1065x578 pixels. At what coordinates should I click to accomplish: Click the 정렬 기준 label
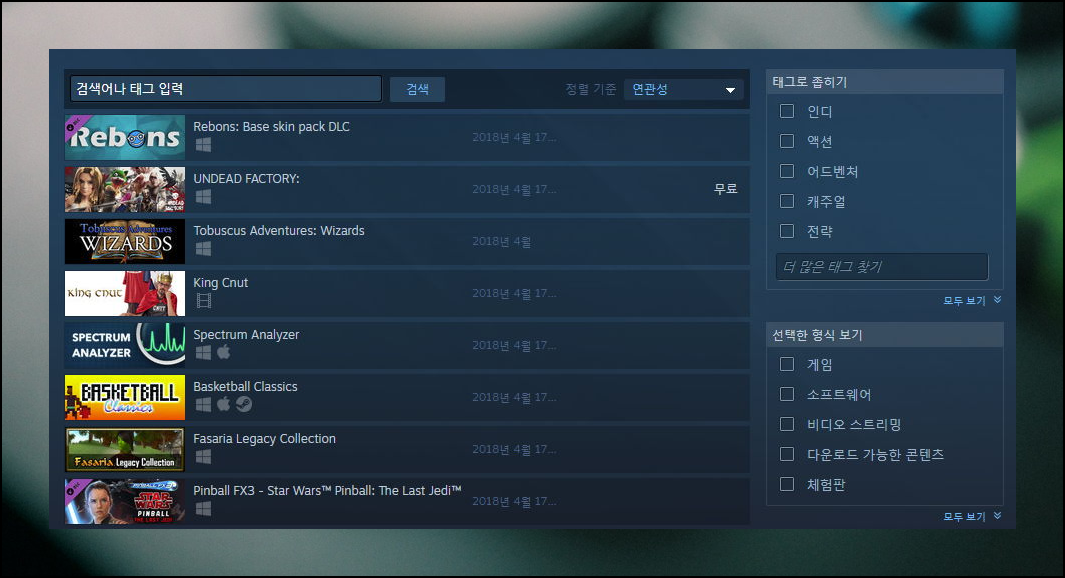coord(590,89)
